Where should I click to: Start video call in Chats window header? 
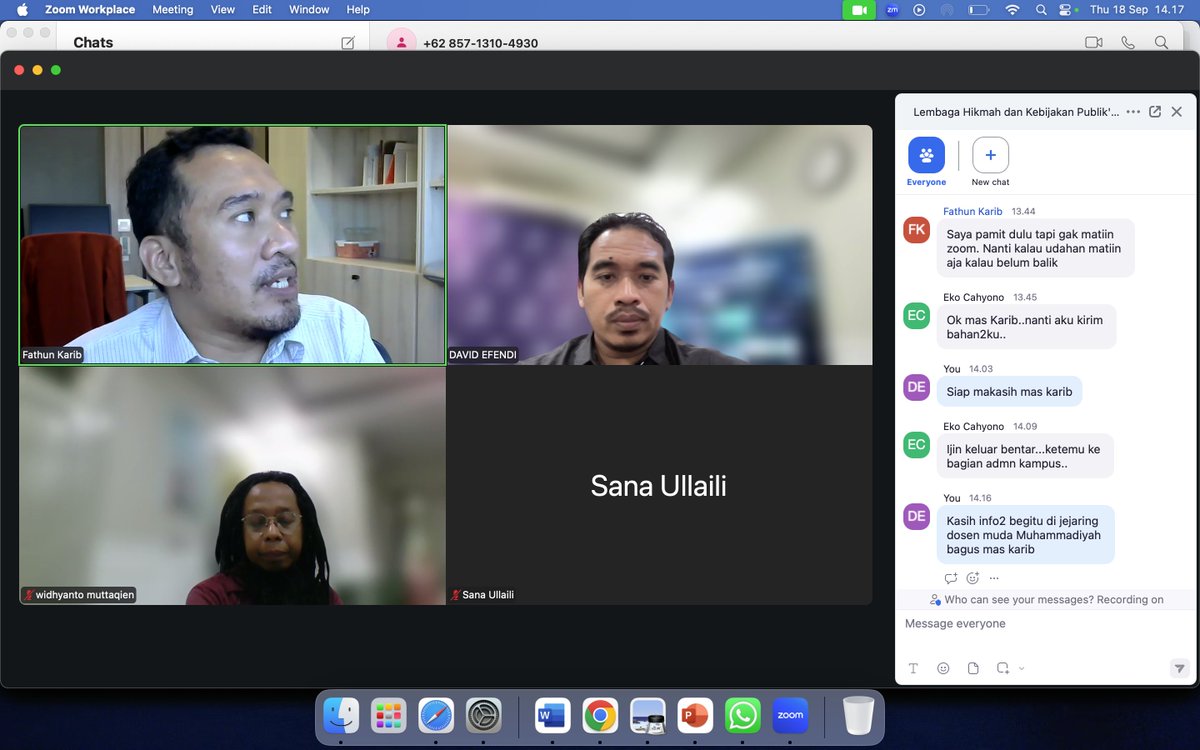click(x=1093, y=43)
